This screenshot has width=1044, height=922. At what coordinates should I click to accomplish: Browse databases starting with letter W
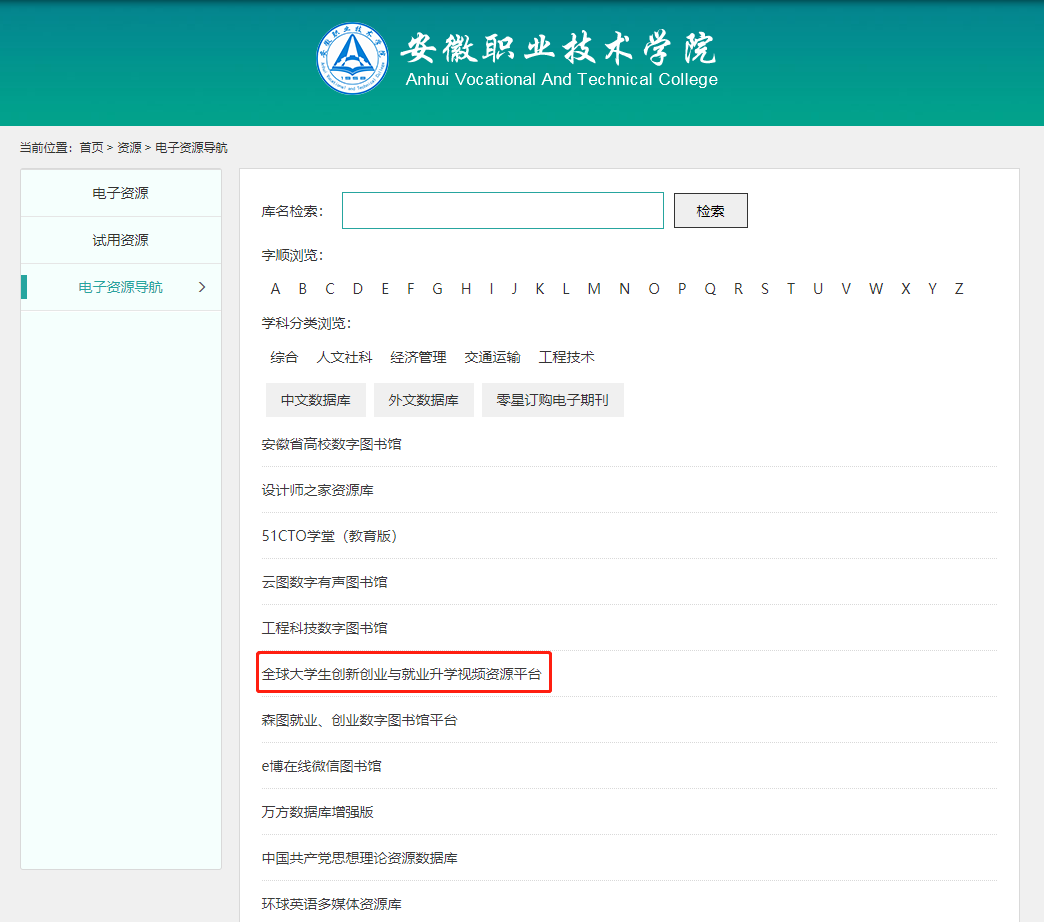[x=876, y=289]
